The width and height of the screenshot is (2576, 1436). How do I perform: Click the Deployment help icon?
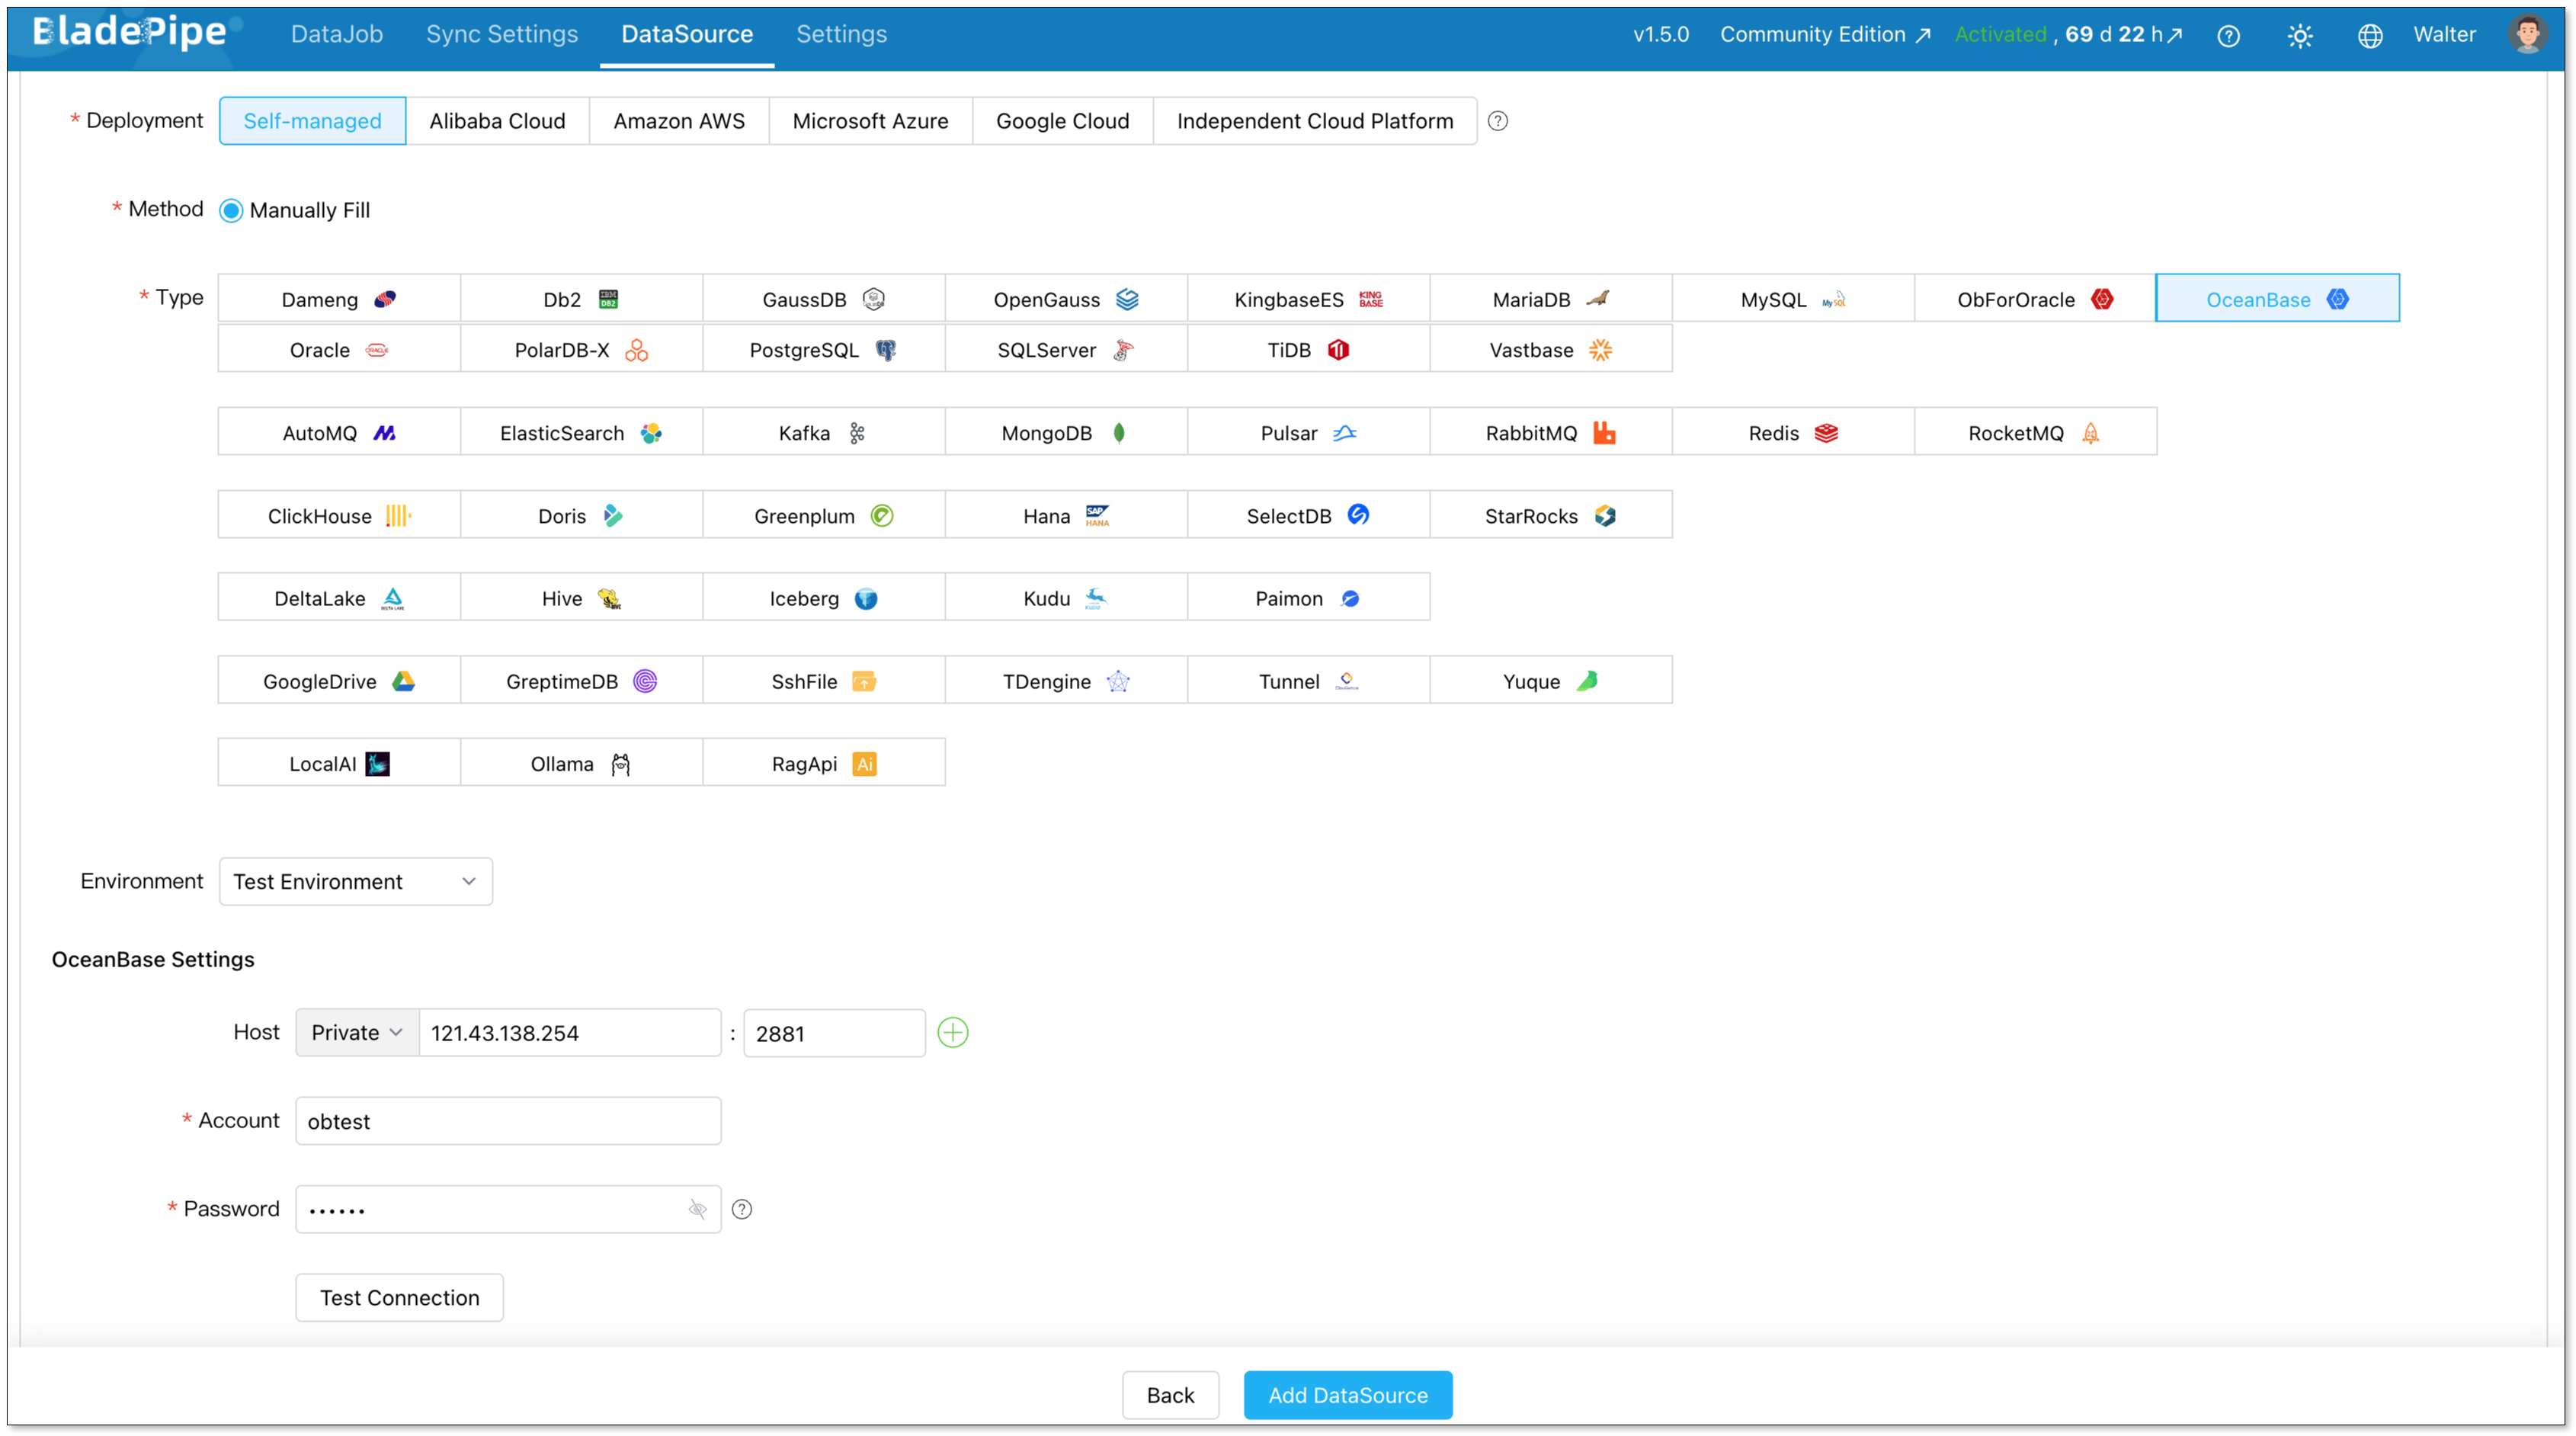[1497, 121]
